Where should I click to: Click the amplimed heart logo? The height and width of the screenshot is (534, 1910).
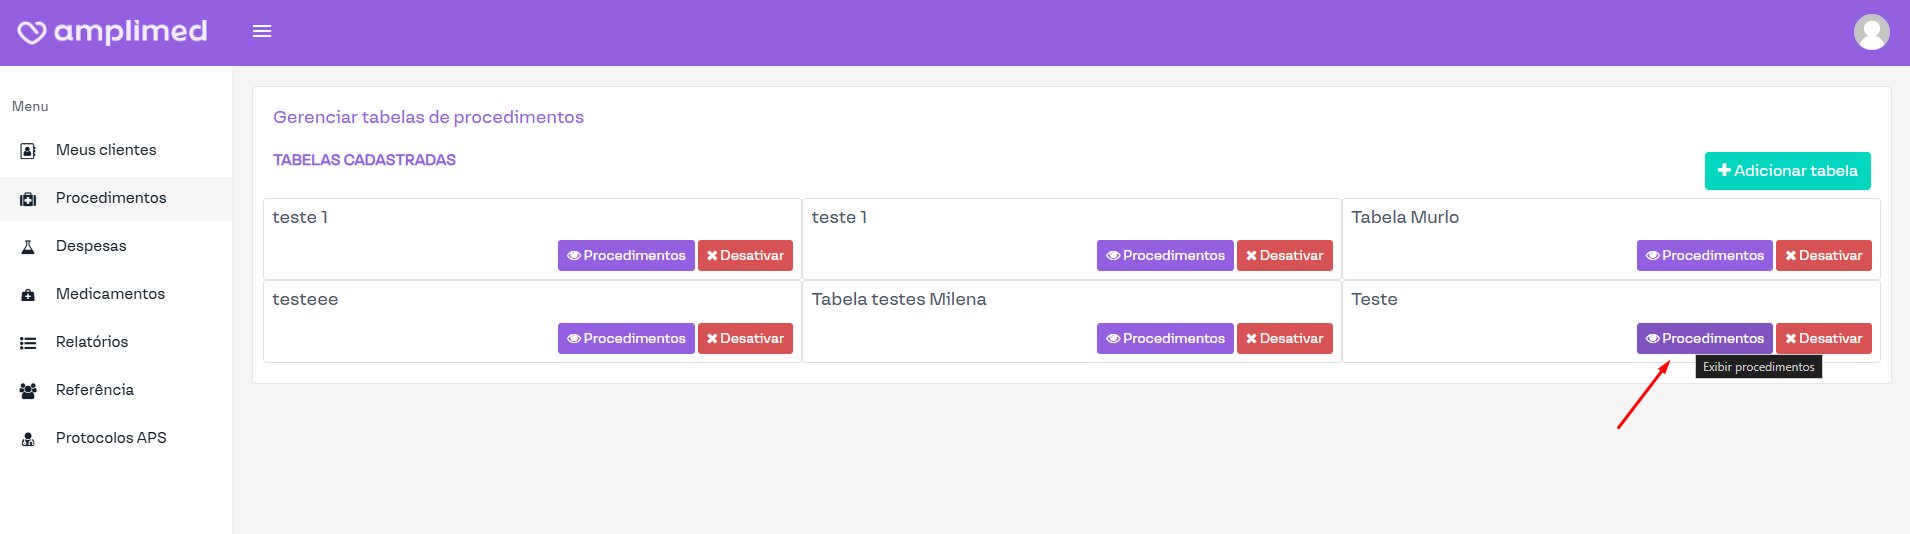(32, 32)
